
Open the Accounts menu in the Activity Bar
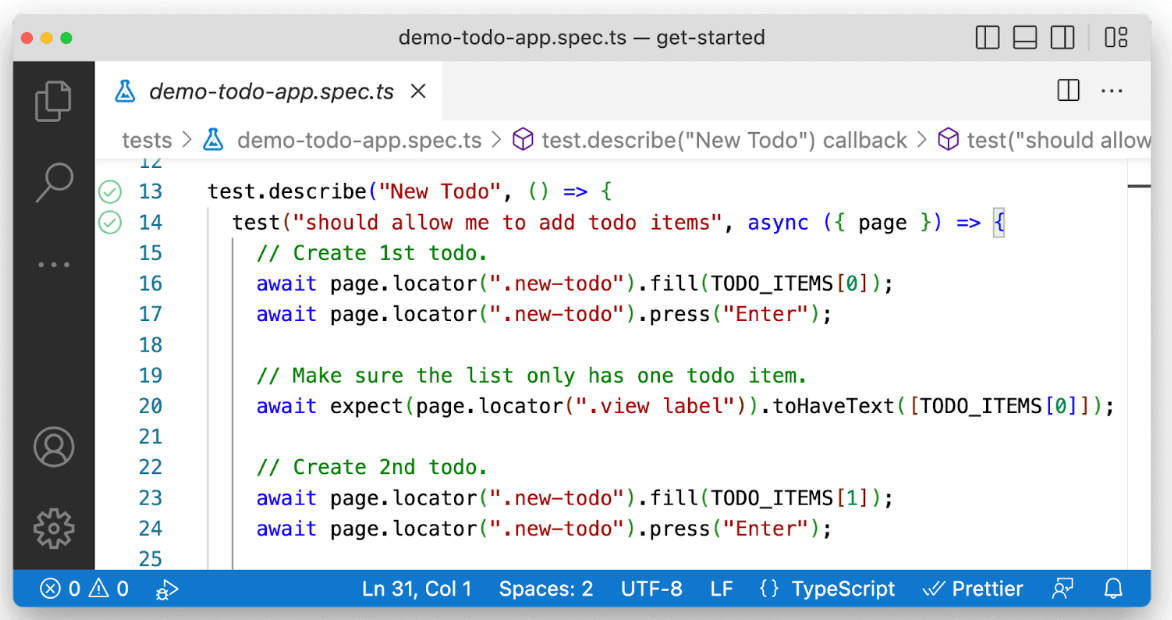tap(53, 447)
